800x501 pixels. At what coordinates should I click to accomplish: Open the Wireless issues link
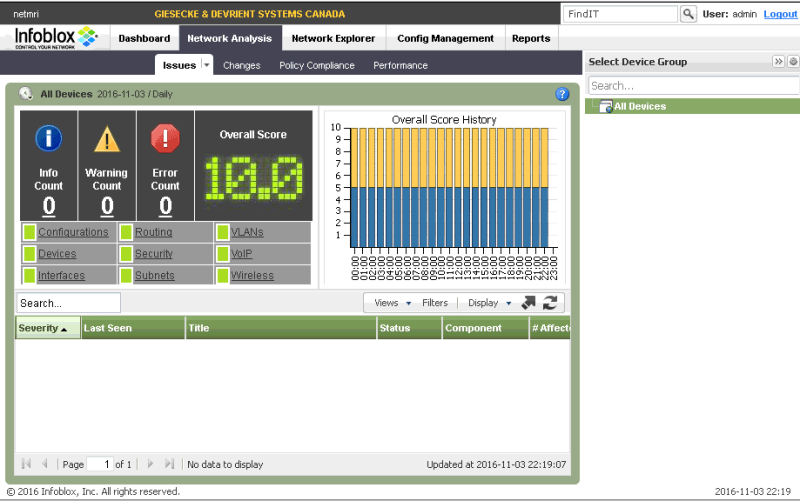click(x=252, y=275)
